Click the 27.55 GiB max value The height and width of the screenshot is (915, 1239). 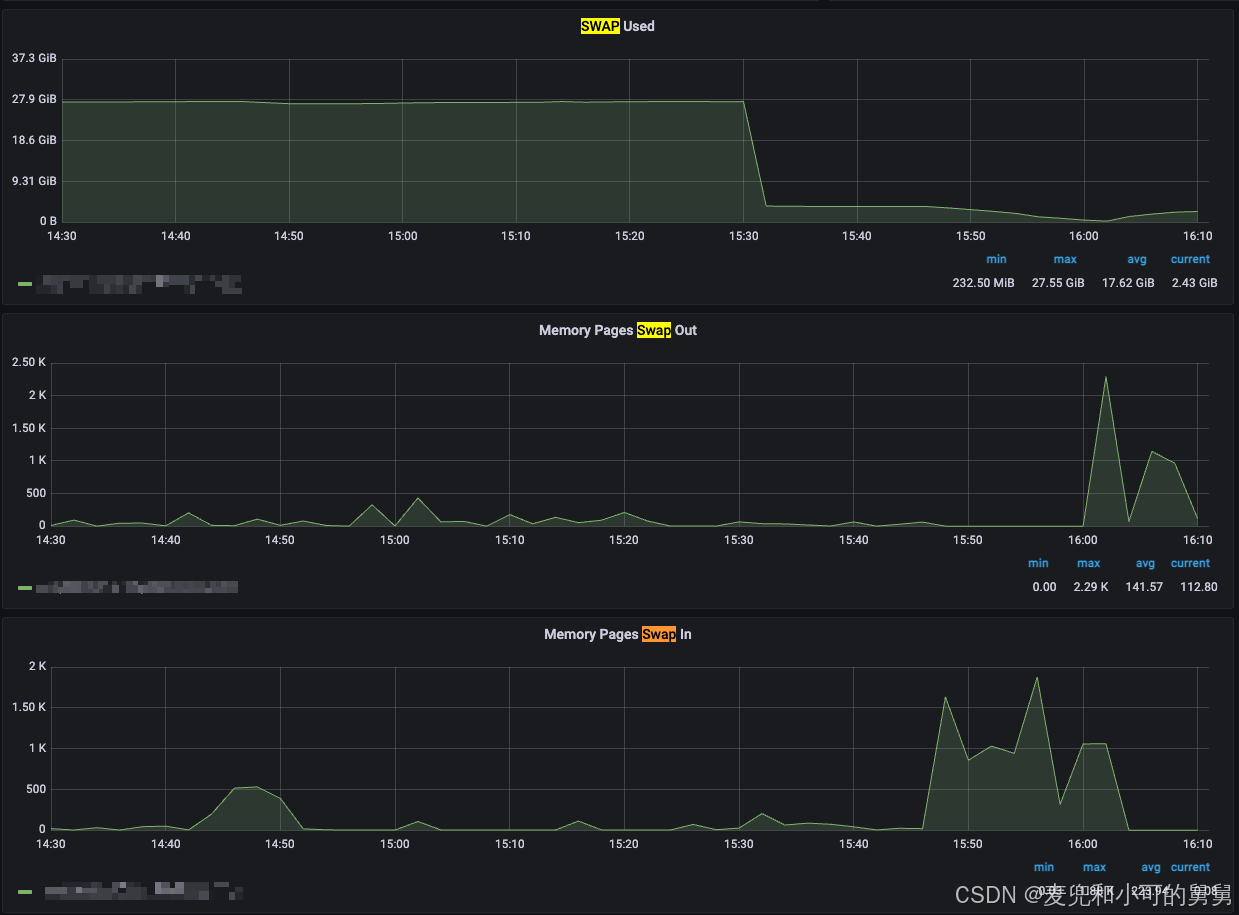[x=1058, y=283]
